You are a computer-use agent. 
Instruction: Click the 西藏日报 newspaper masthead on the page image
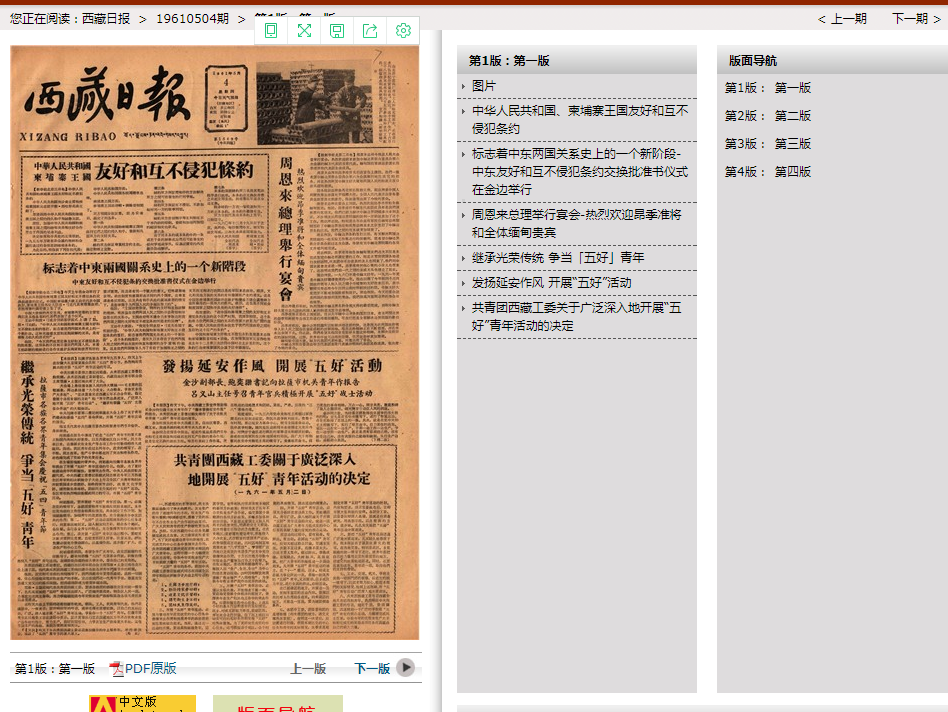108,95
